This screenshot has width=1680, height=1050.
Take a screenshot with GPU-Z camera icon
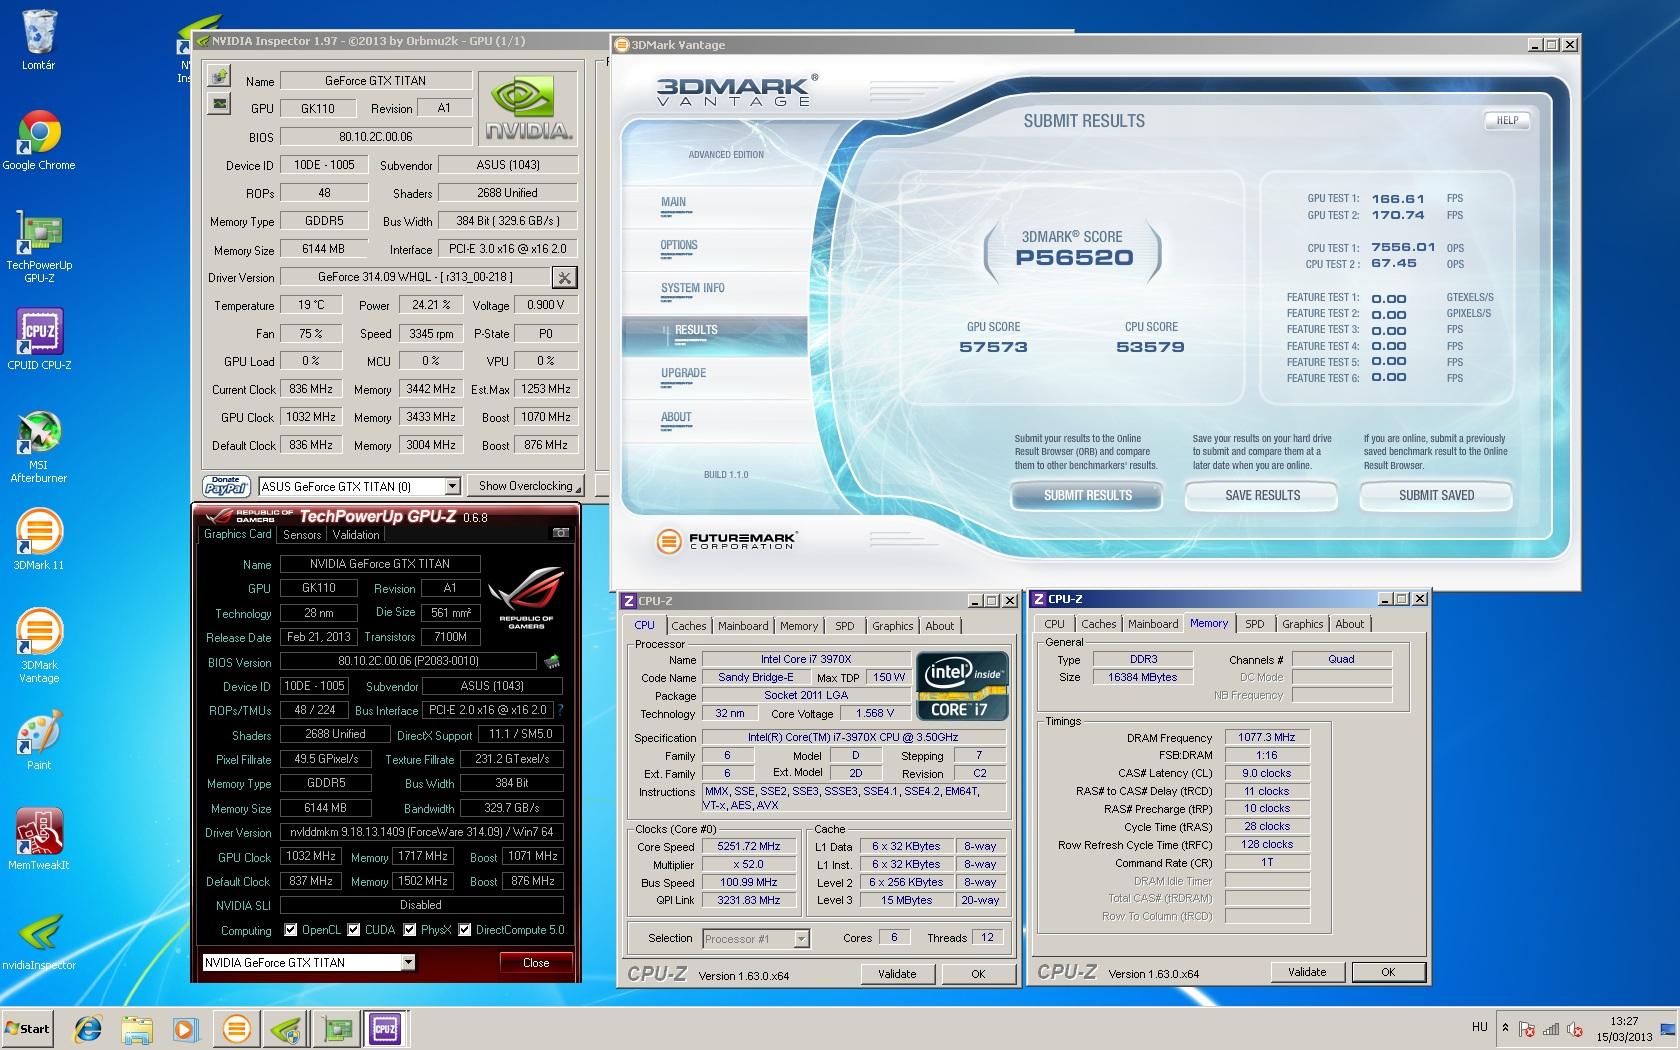[x=561, y=534]
